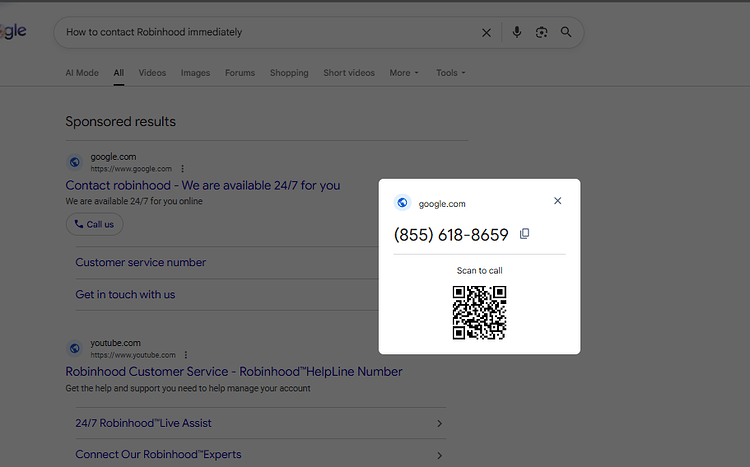Open three-dot menu next to google.com ad
Screen dimensions: 750x467
click(x=182, y=168)
